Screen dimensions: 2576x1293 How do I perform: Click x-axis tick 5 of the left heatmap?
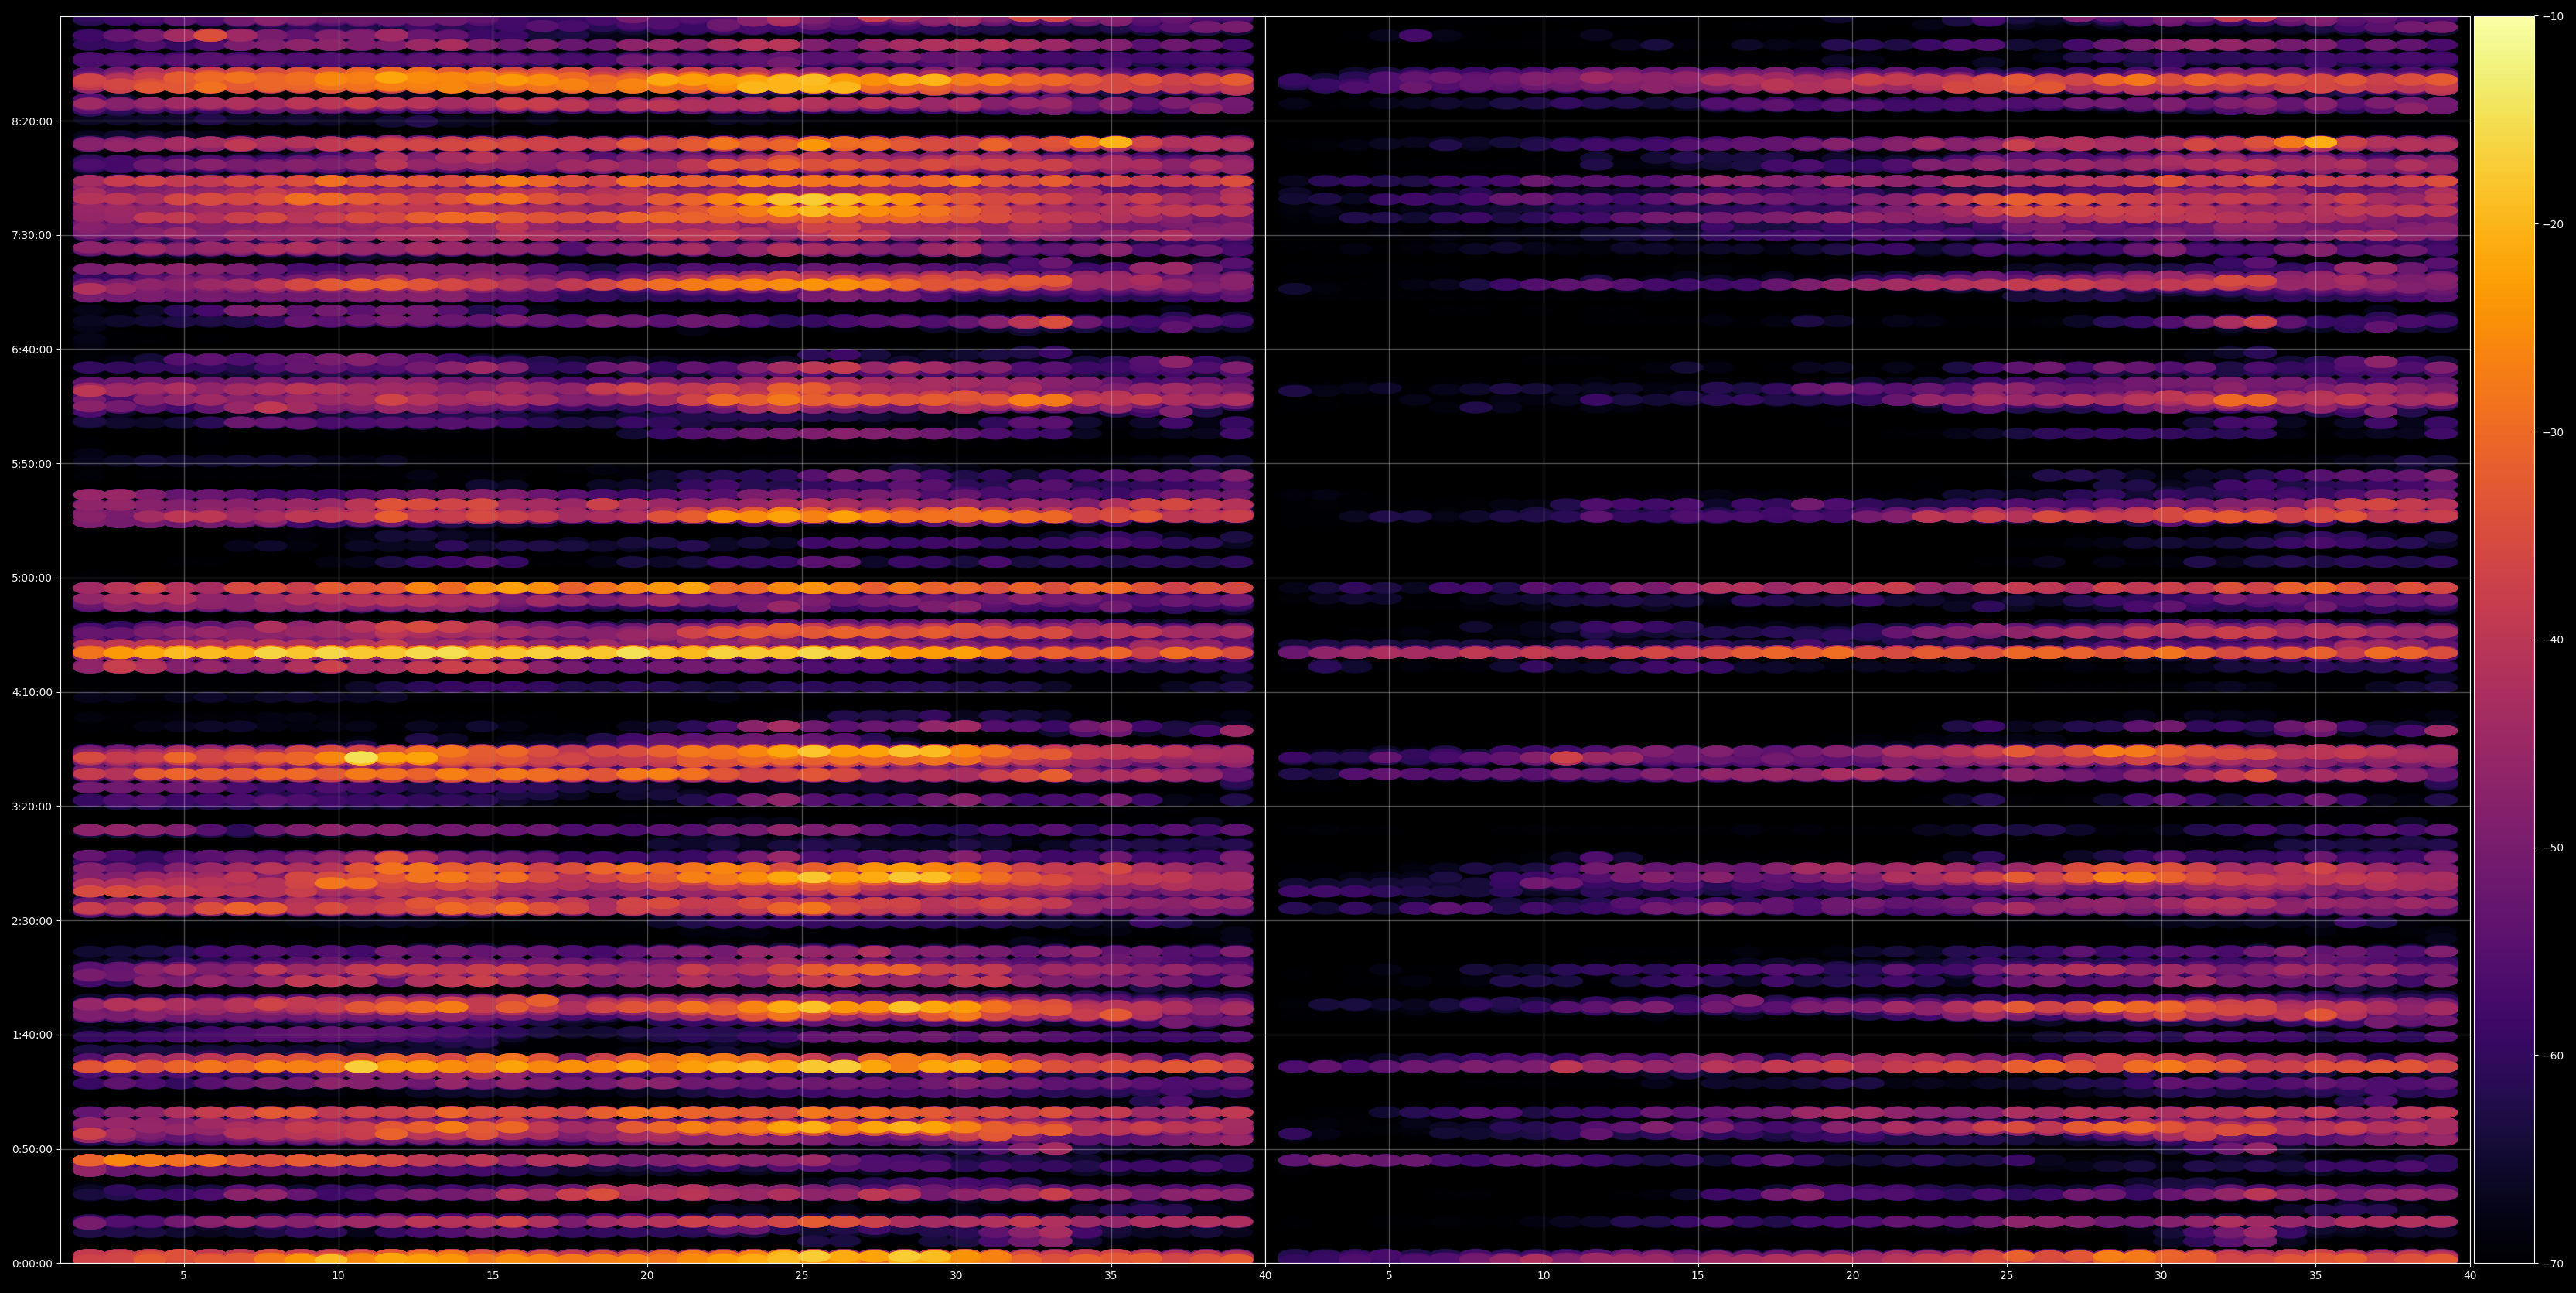(x=183, y=1275)
